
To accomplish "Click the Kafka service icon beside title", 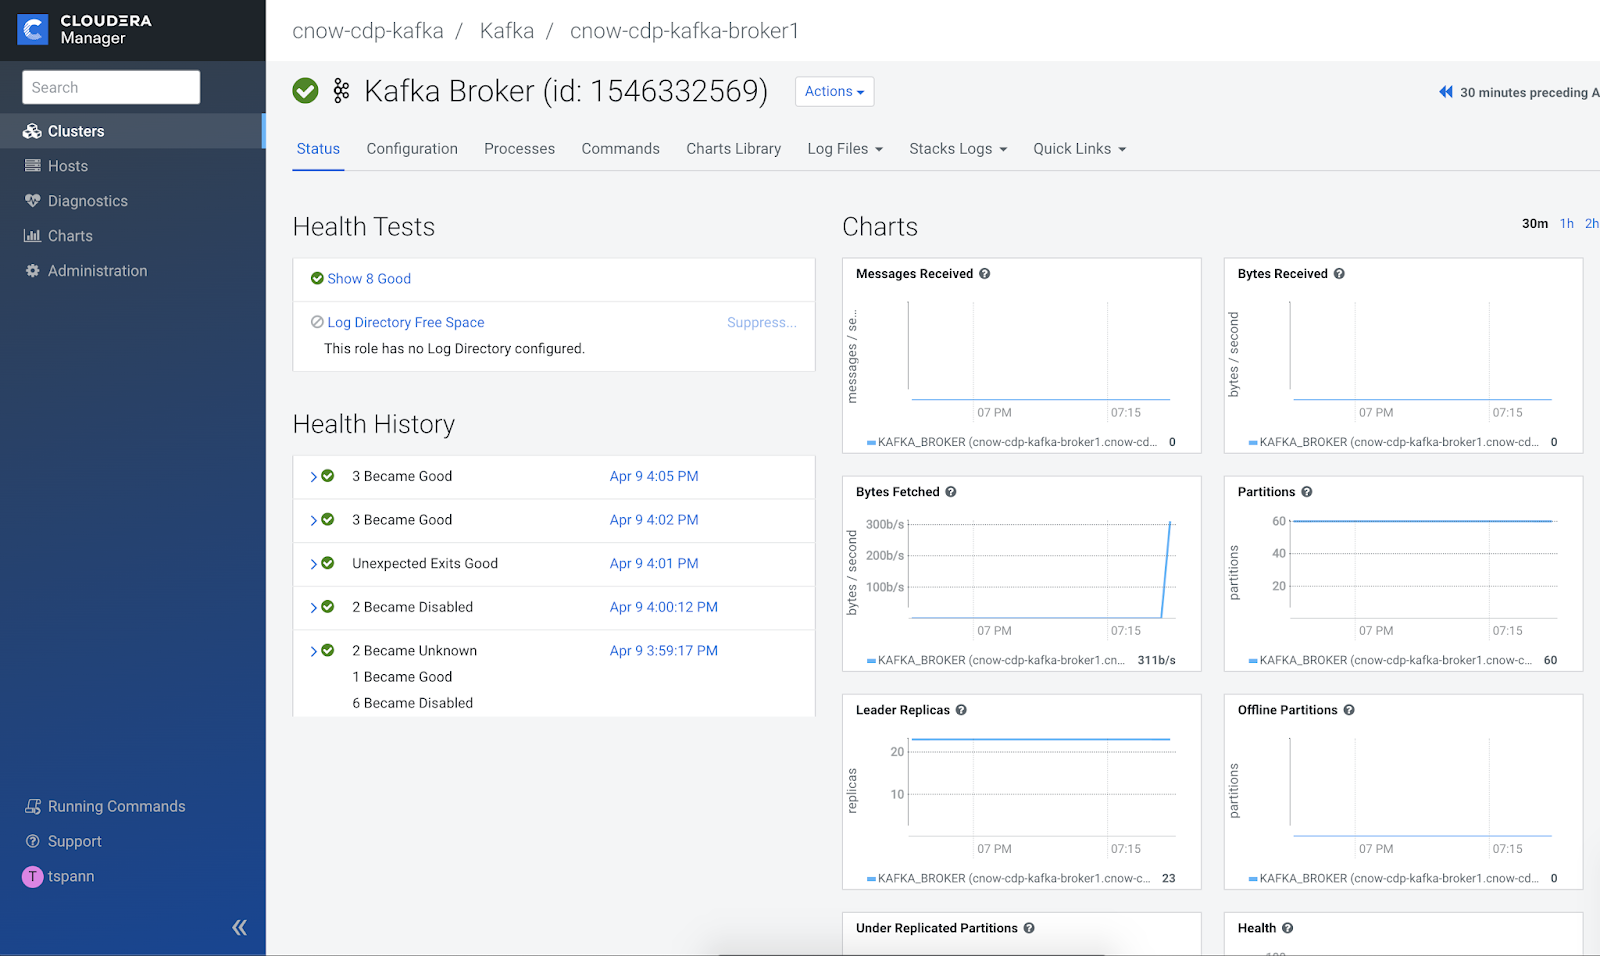I will (342, 91).
